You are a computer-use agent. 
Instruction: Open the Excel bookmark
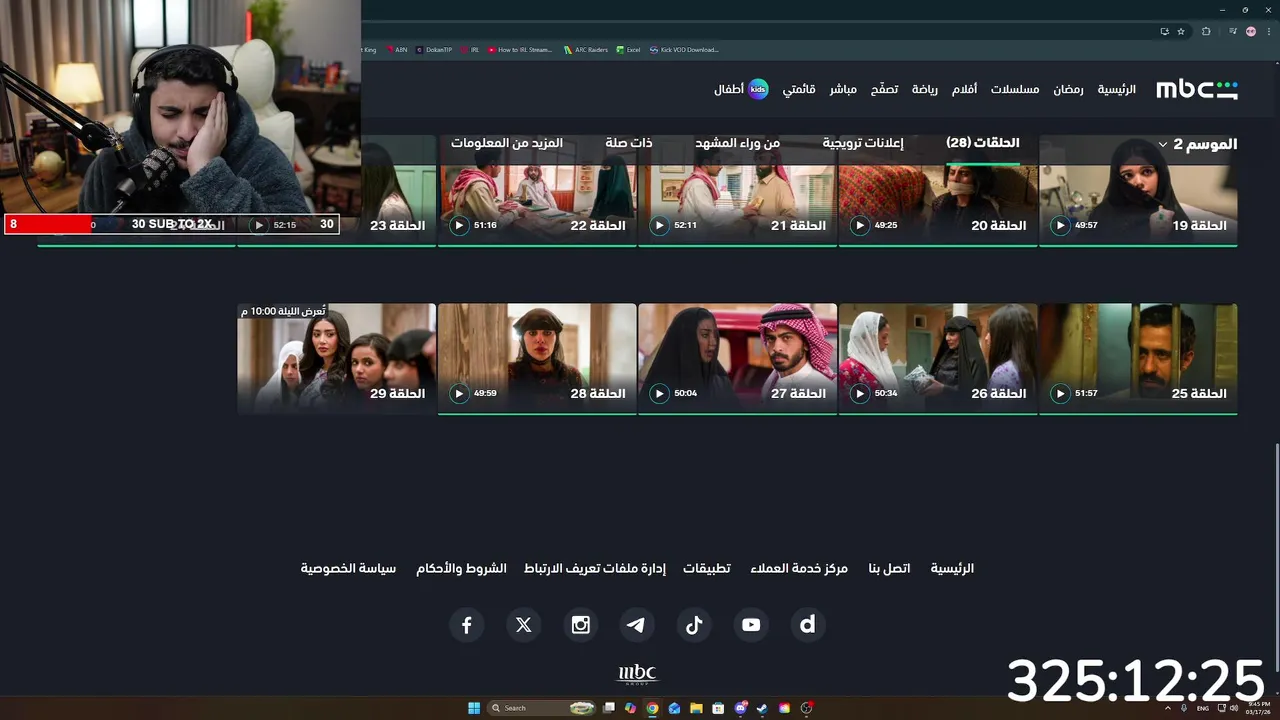tap(629, 50)
